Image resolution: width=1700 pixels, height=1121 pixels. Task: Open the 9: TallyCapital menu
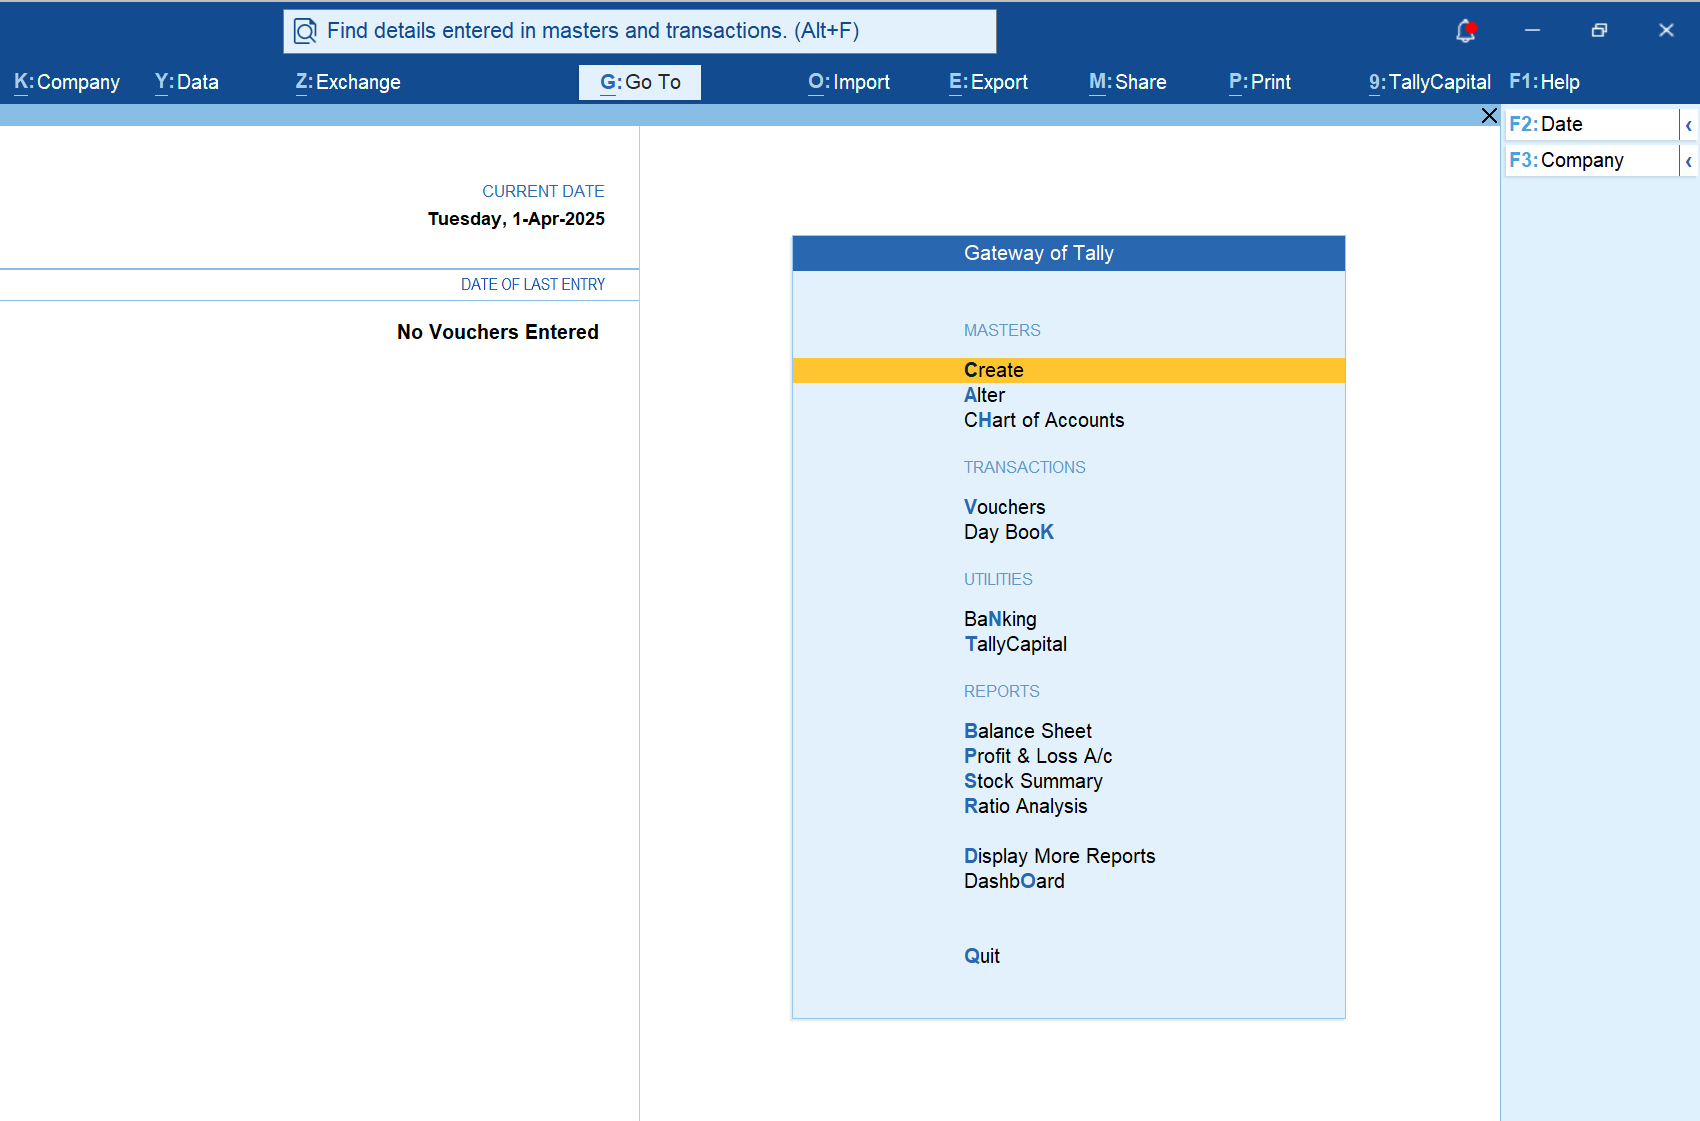(x=1429, y=82)
